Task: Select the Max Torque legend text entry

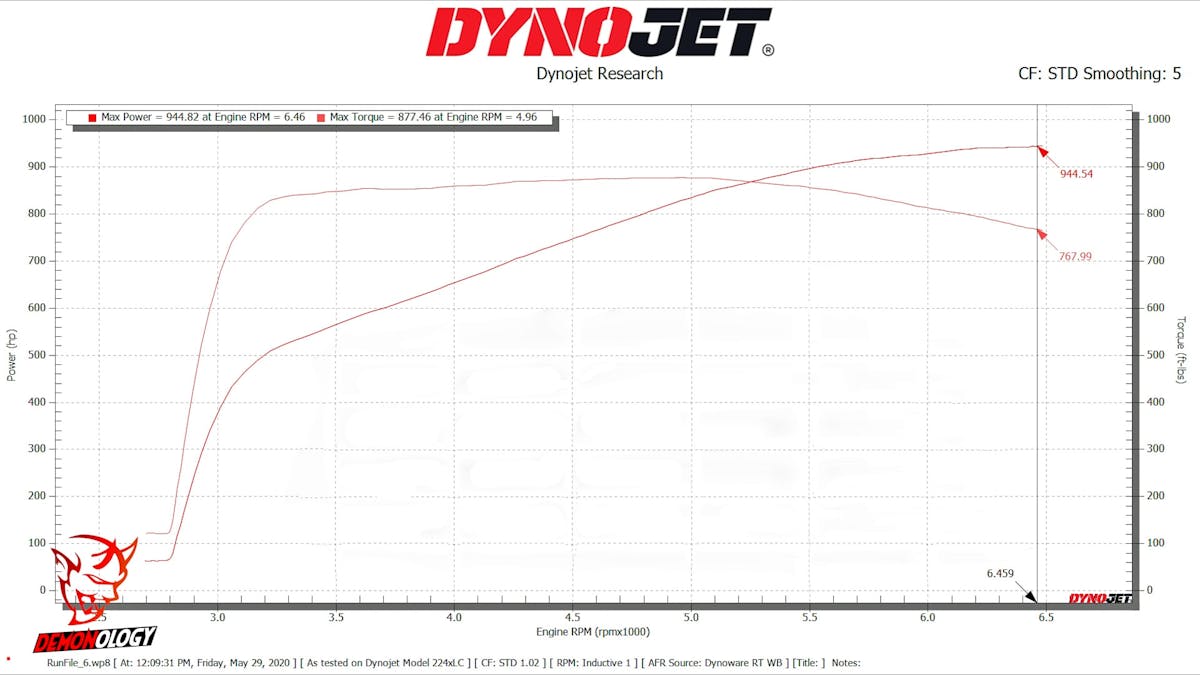Action: pos(434,118)
